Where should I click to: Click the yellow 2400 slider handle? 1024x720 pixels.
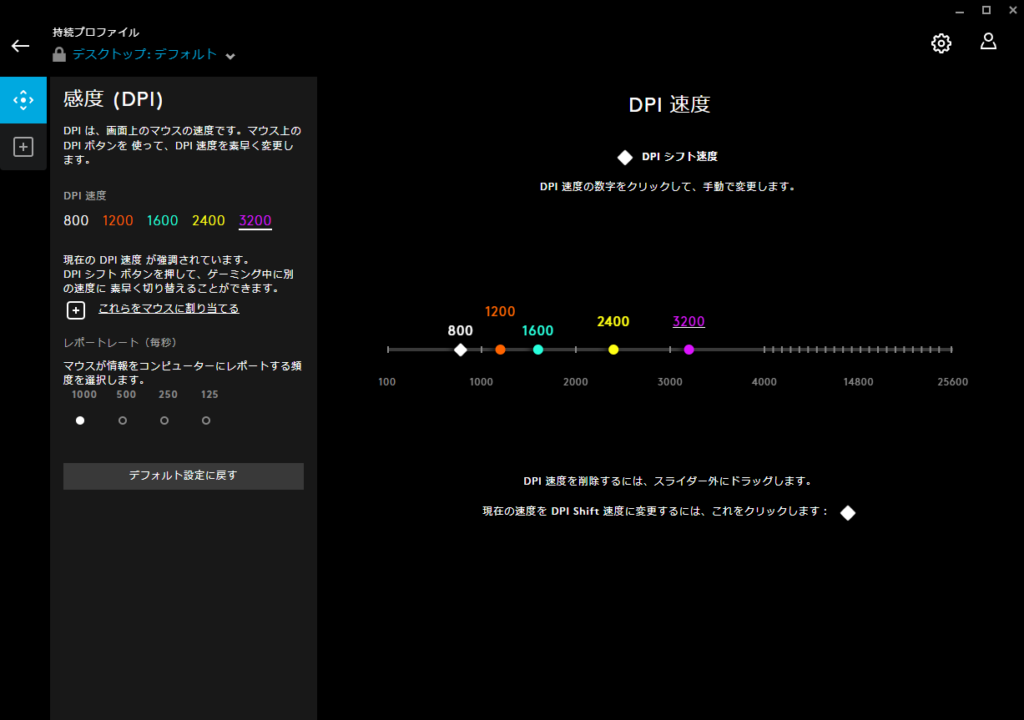coord(613,350)
